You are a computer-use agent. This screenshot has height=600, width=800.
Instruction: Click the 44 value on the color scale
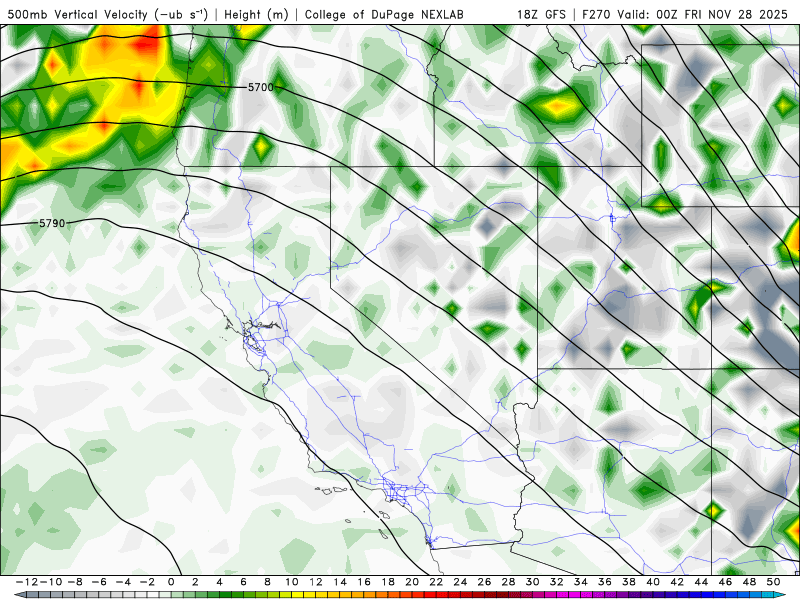pos(701,582)
